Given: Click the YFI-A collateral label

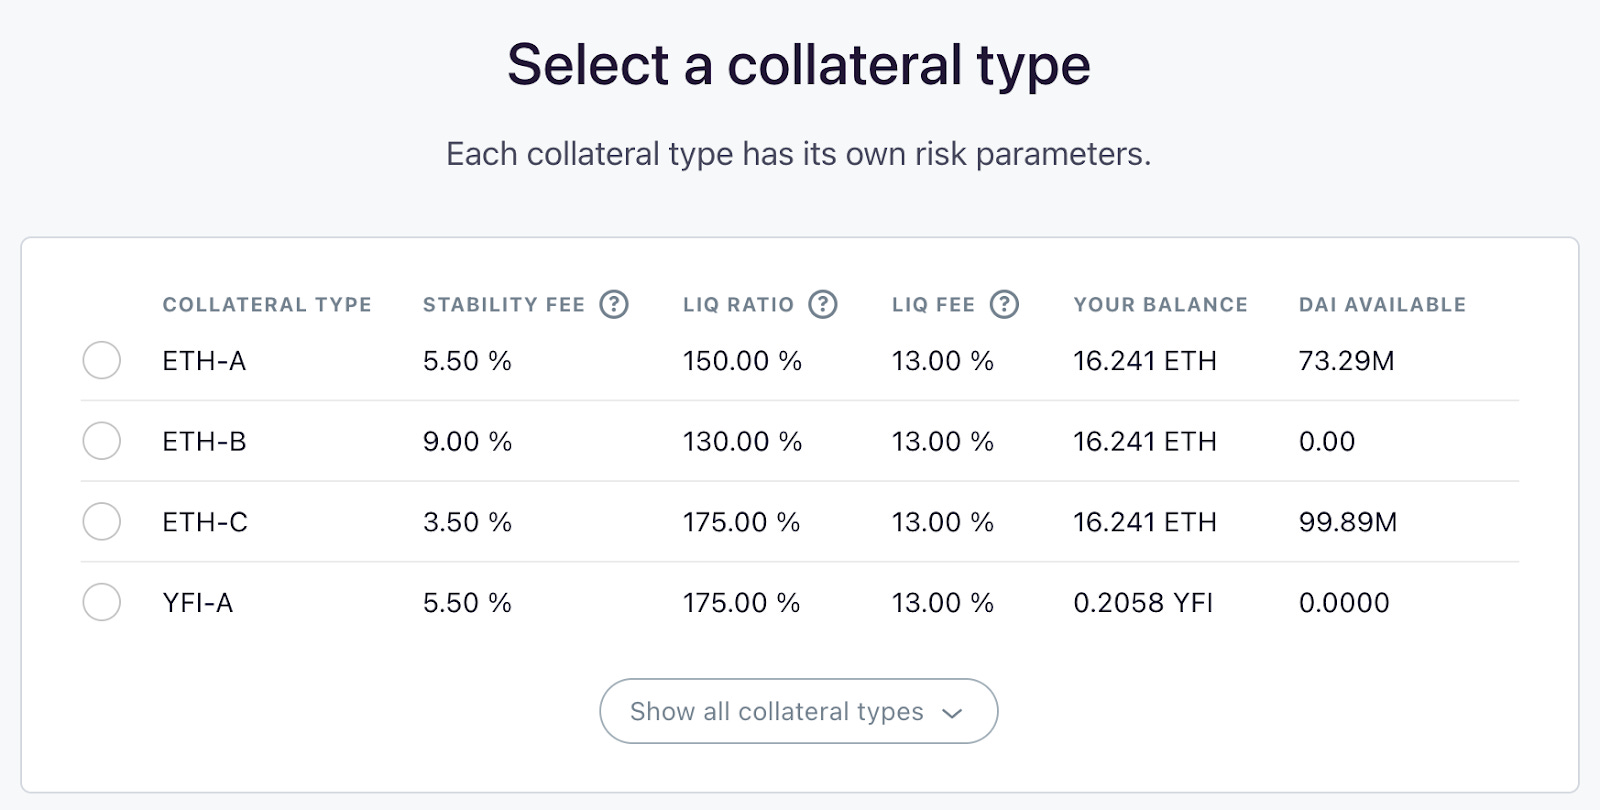Looking at the screenshot, I should 198,603.
